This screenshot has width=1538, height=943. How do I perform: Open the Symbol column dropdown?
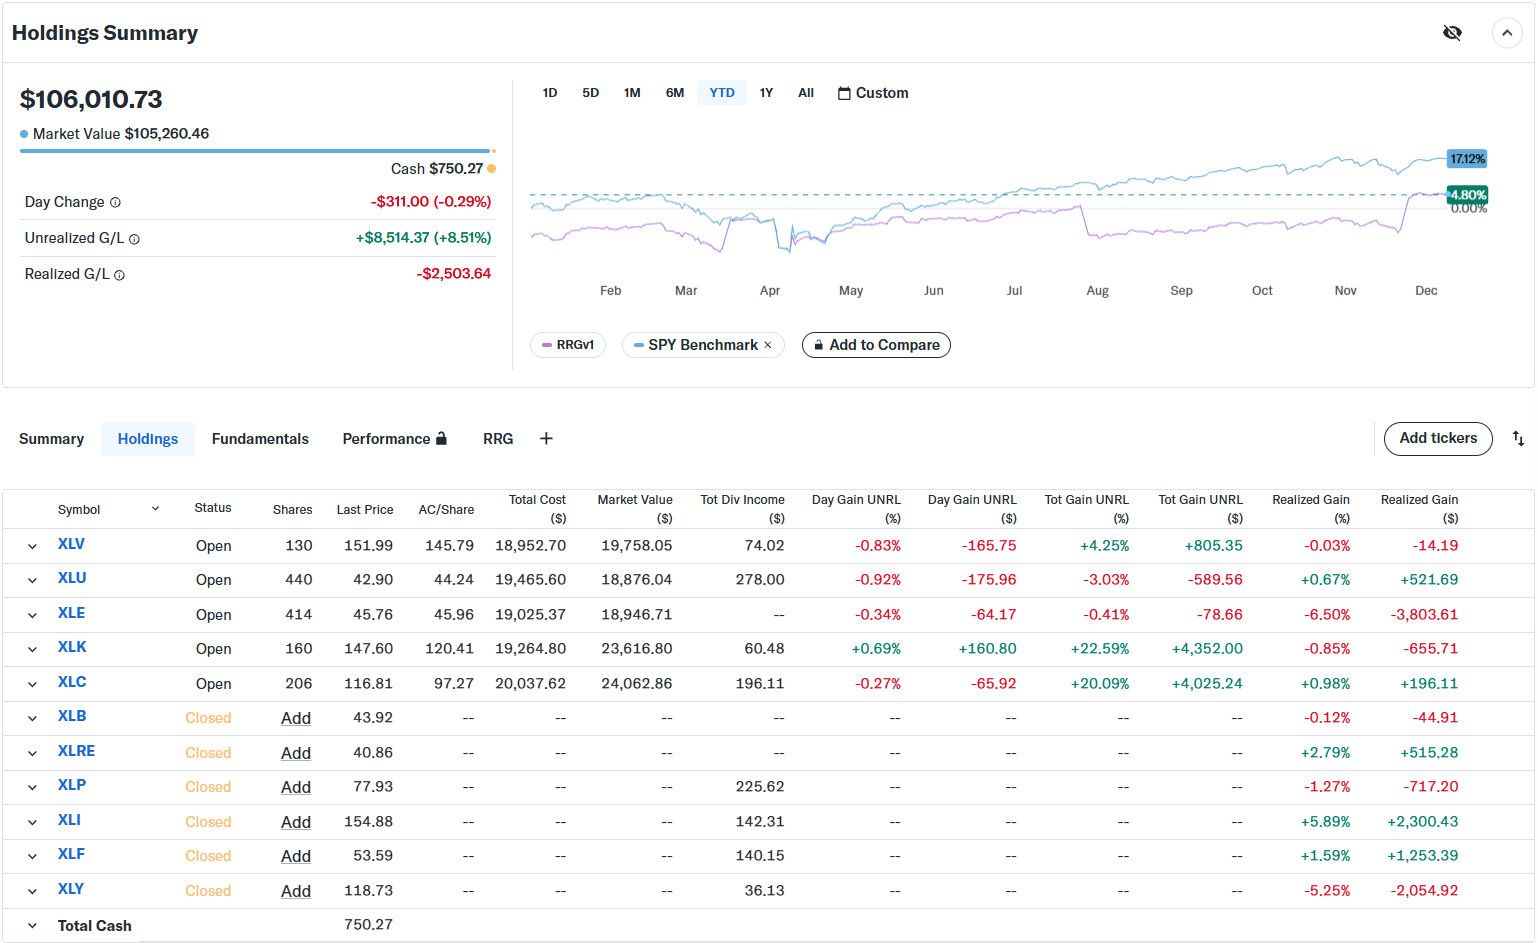pyautogui.click(x=155, y=509)
